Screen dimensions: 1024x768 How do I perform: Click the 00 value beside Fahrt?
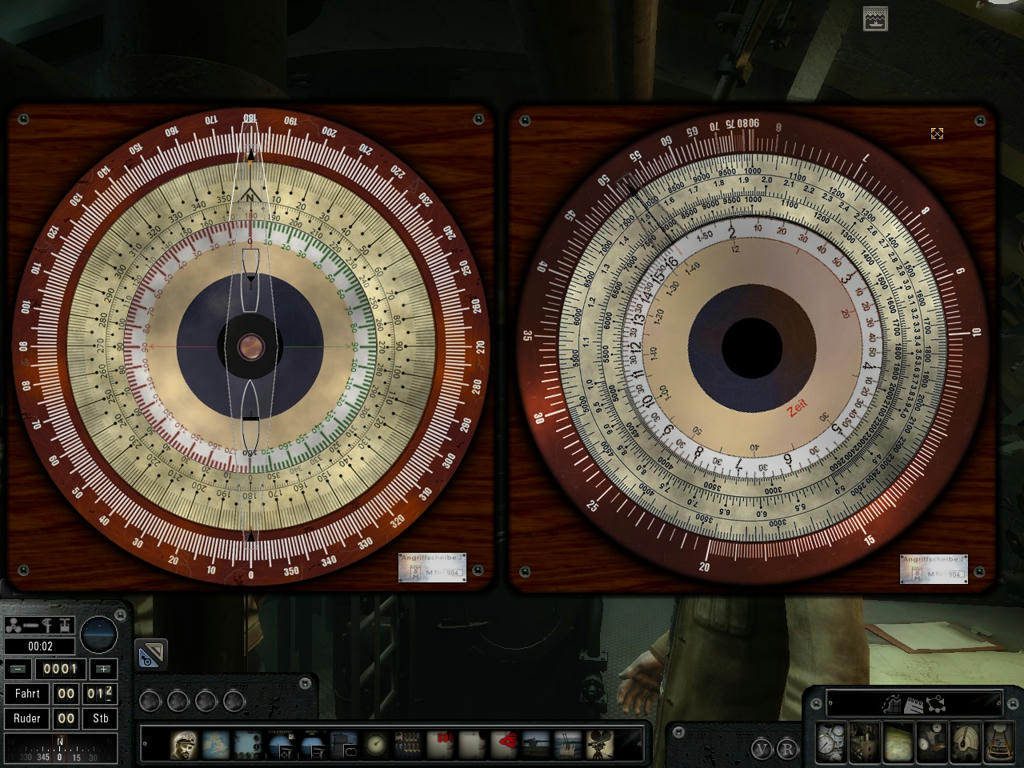click(x=66, y=694)
